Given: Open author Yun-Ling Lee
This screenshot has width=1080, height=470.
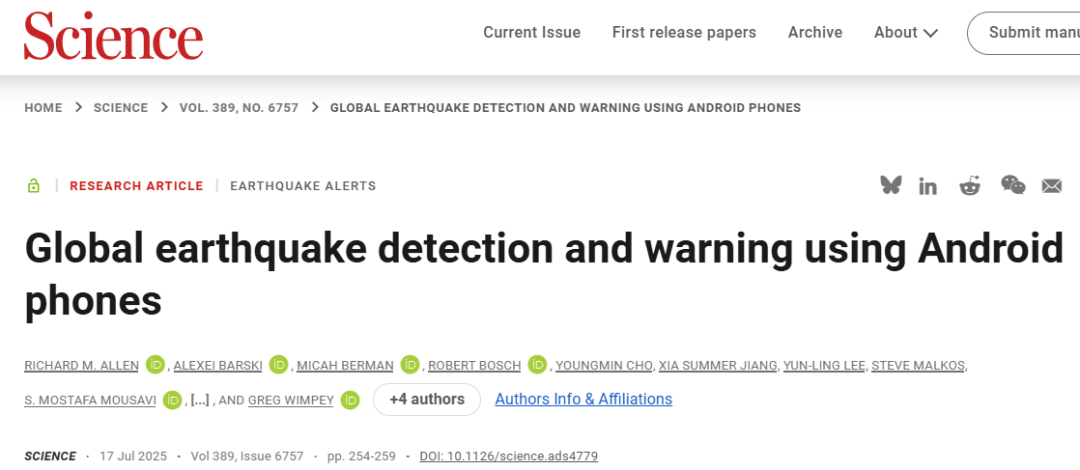Looking at the screenshot, I should pyautogui.click(x=825, y=365).
